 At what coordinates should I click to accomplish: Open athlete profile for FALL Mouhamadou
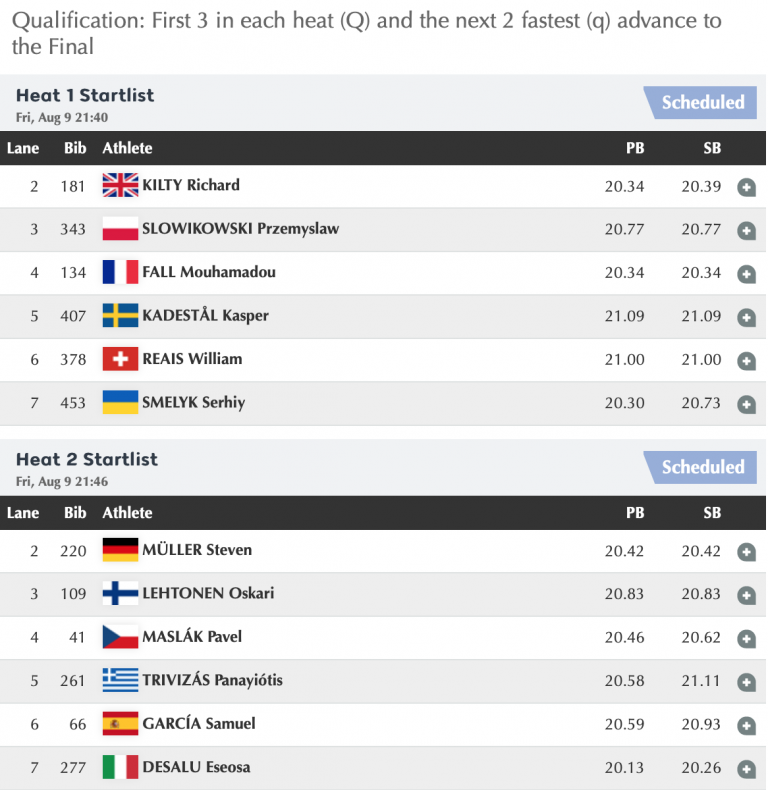coord(209,272)
